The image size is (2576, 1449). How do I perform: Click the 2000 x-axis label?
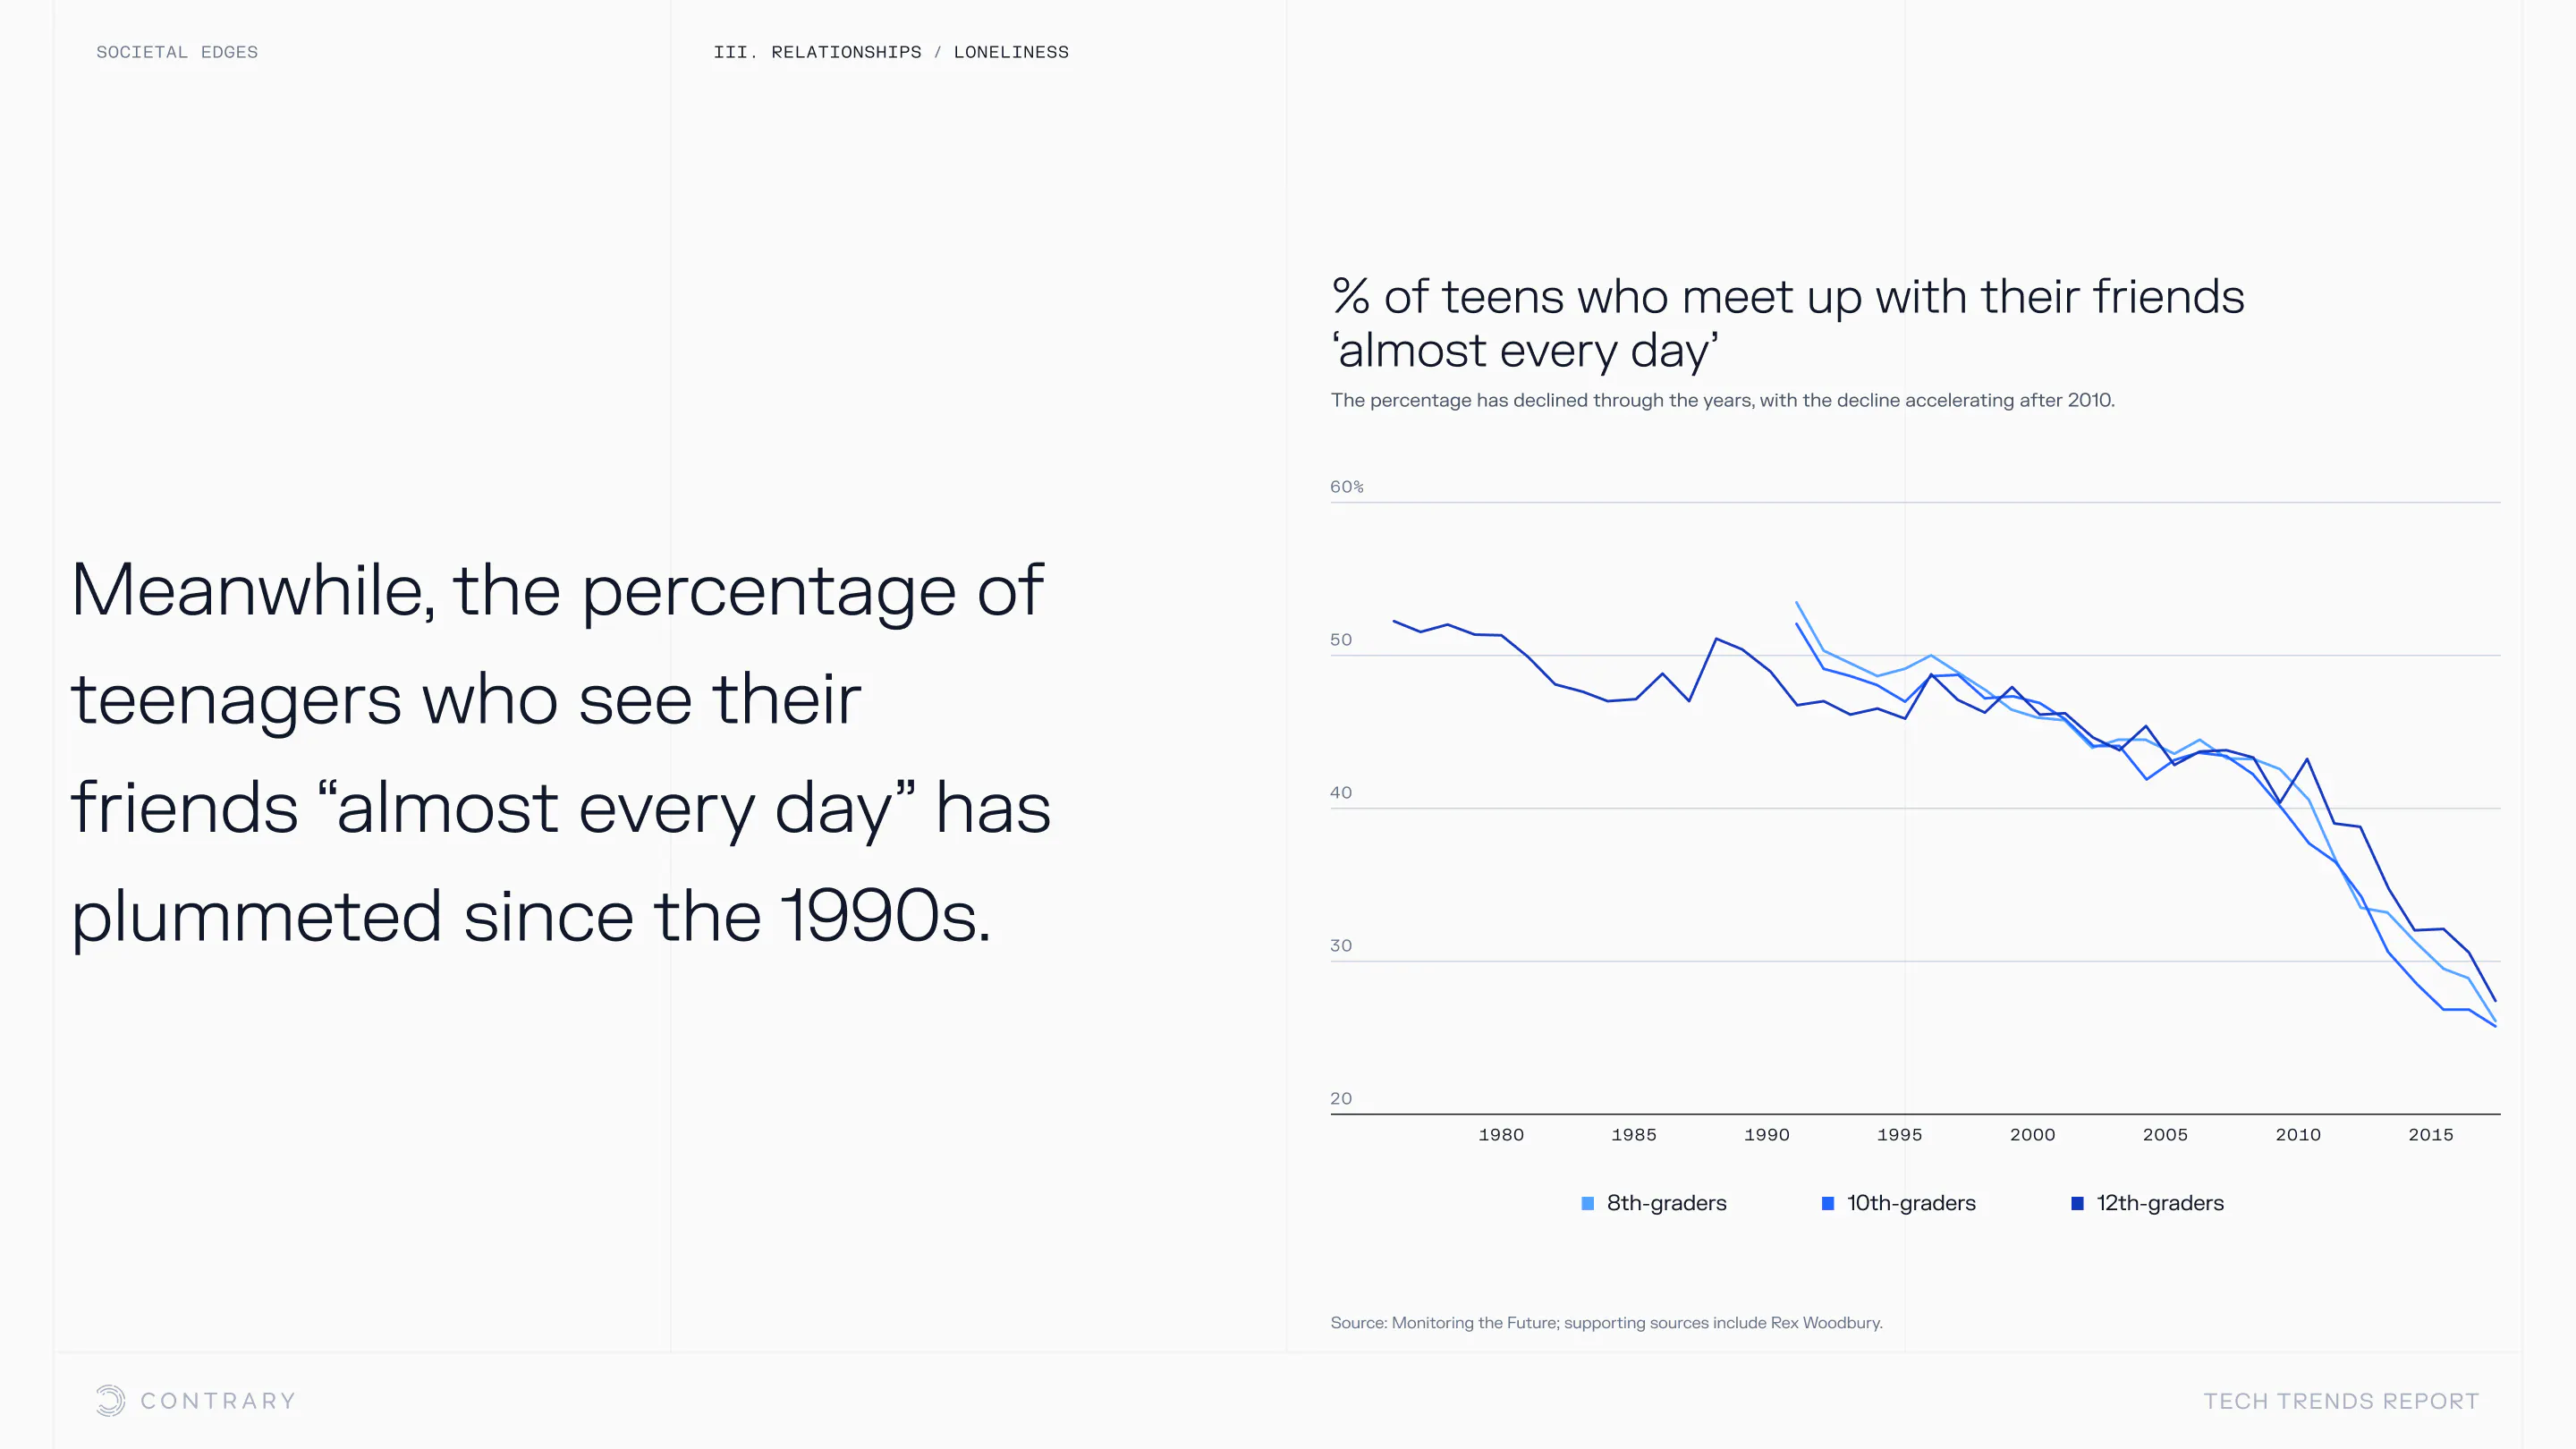coord(2032,1135)
